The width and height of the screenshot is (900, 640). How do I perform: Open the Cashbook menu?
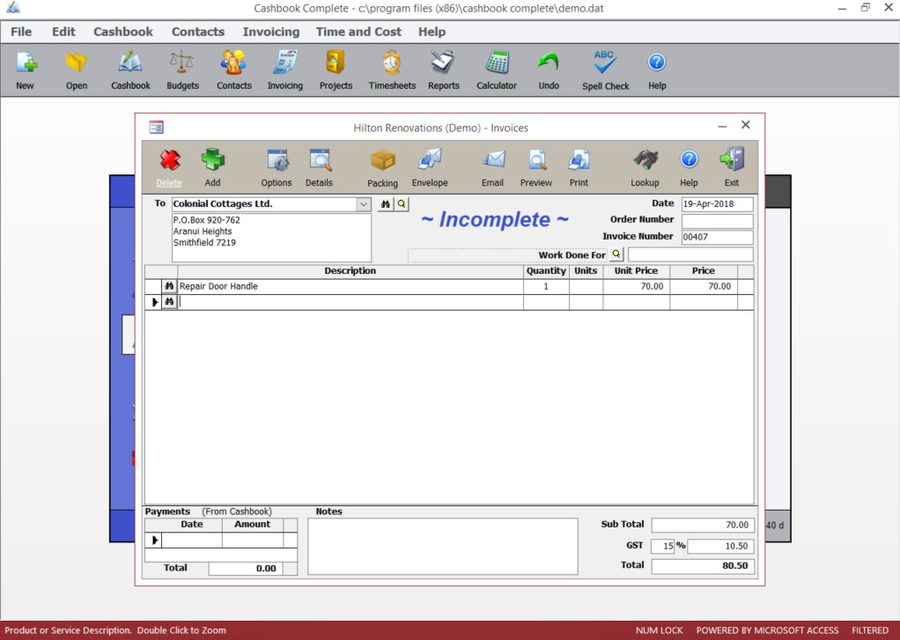(123, 32)
